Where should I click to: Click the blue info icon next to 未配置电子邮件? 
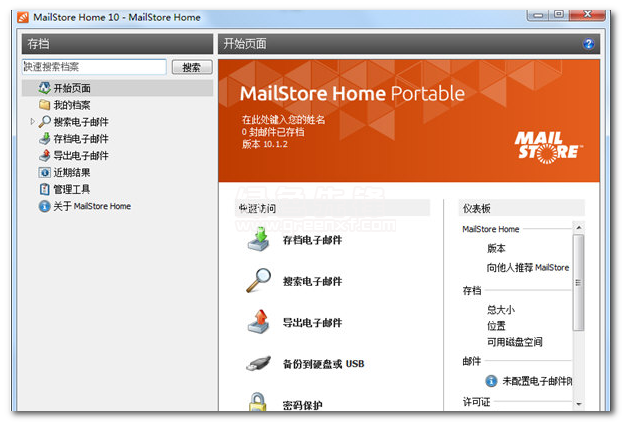pos(491,381)
